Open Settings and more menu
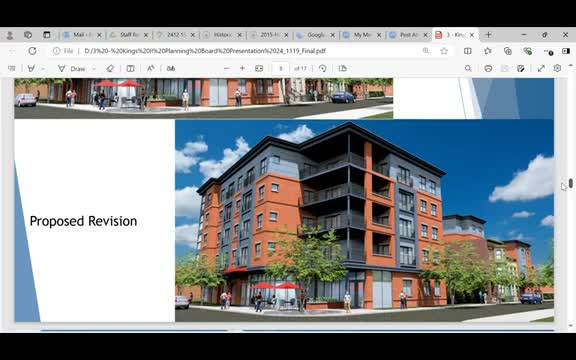 (548, 51)
